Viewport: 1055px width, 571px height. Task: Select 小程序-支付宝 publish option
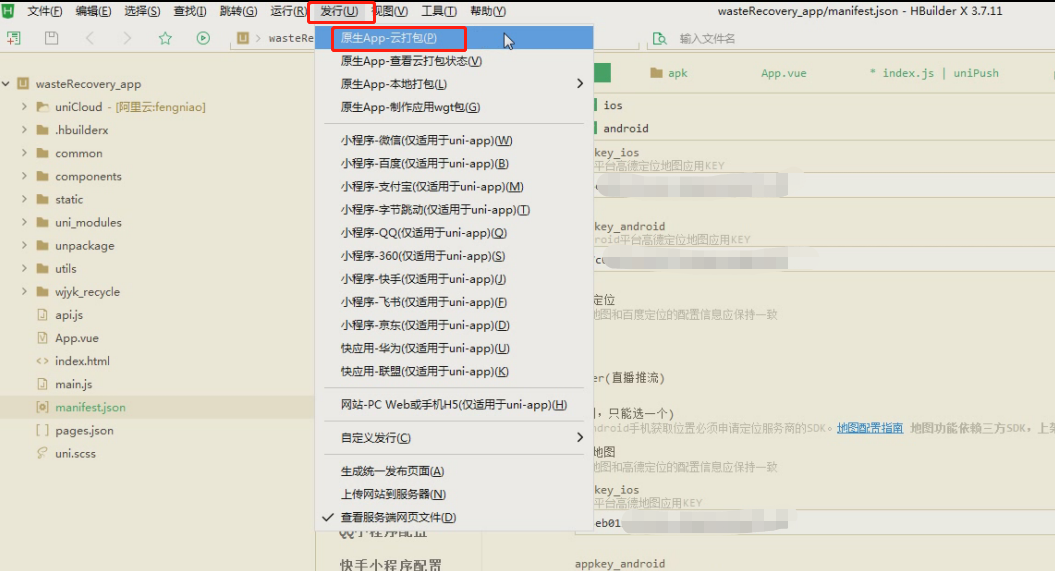454,187
